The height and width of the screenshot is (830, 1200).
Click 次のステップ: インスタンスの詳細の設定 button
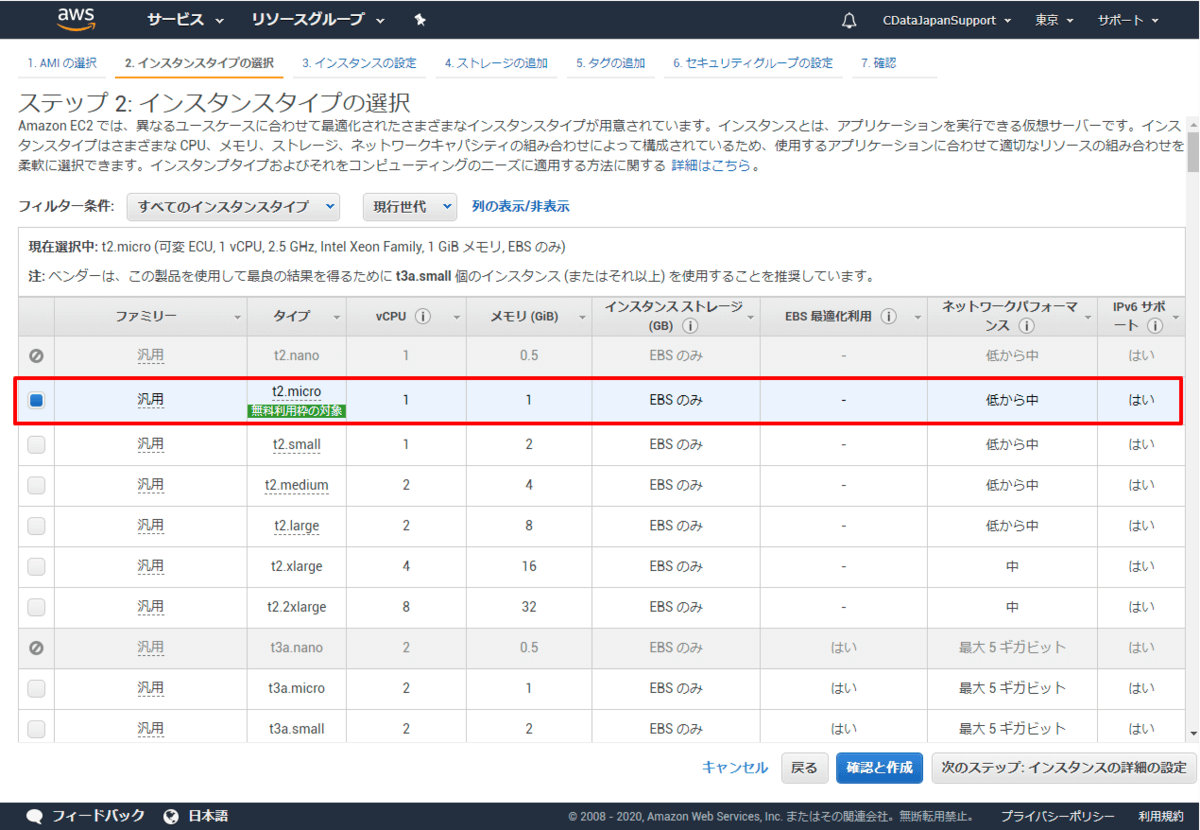(1063, 768)
